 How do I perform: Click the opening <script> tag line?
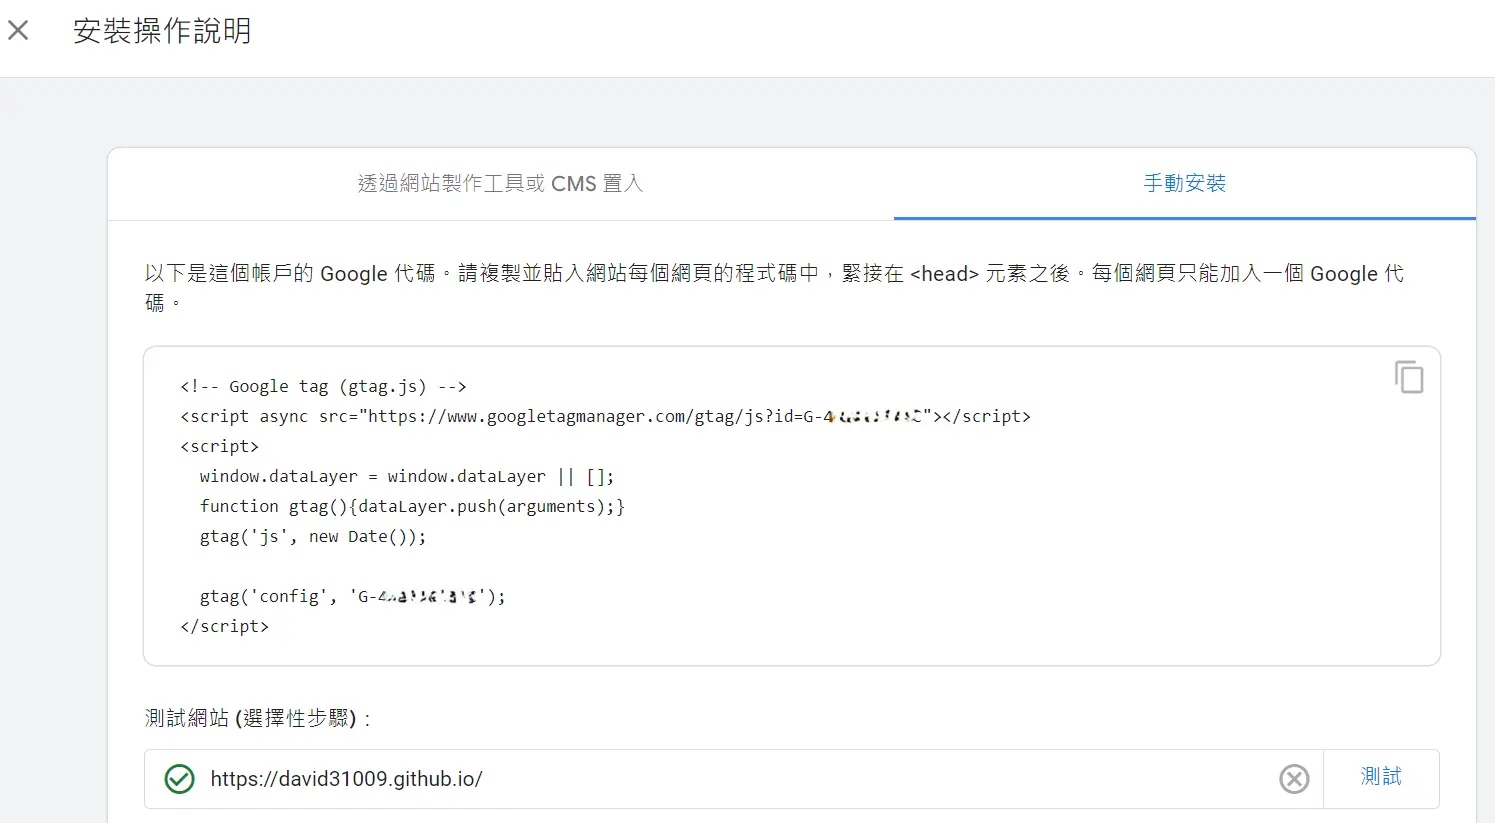[219, 447]
